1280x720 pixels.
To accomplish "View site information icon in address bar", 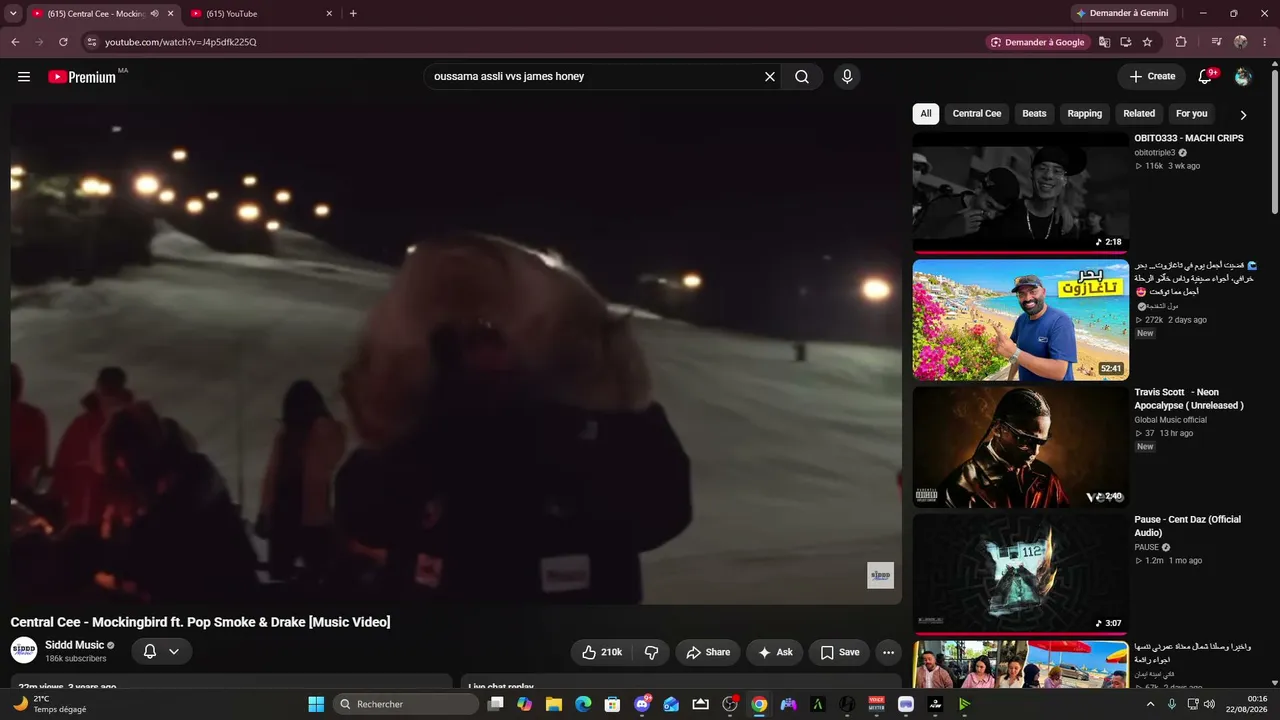I will 91,42.
